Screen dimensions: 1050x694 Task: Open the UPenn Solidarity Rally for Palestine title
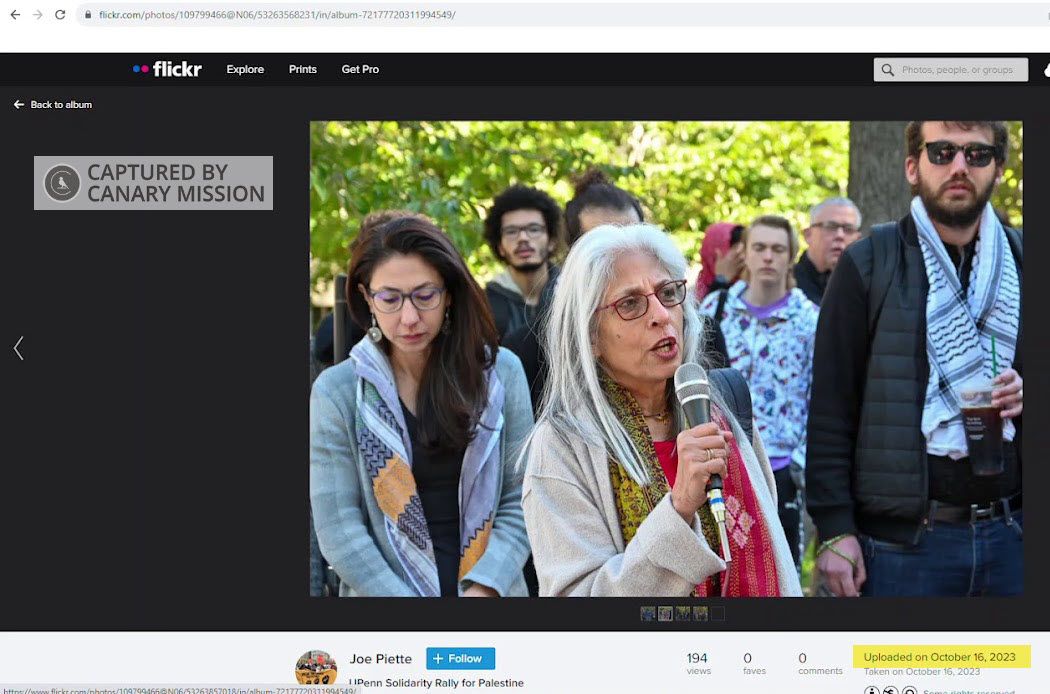click(x=436, y=683)
